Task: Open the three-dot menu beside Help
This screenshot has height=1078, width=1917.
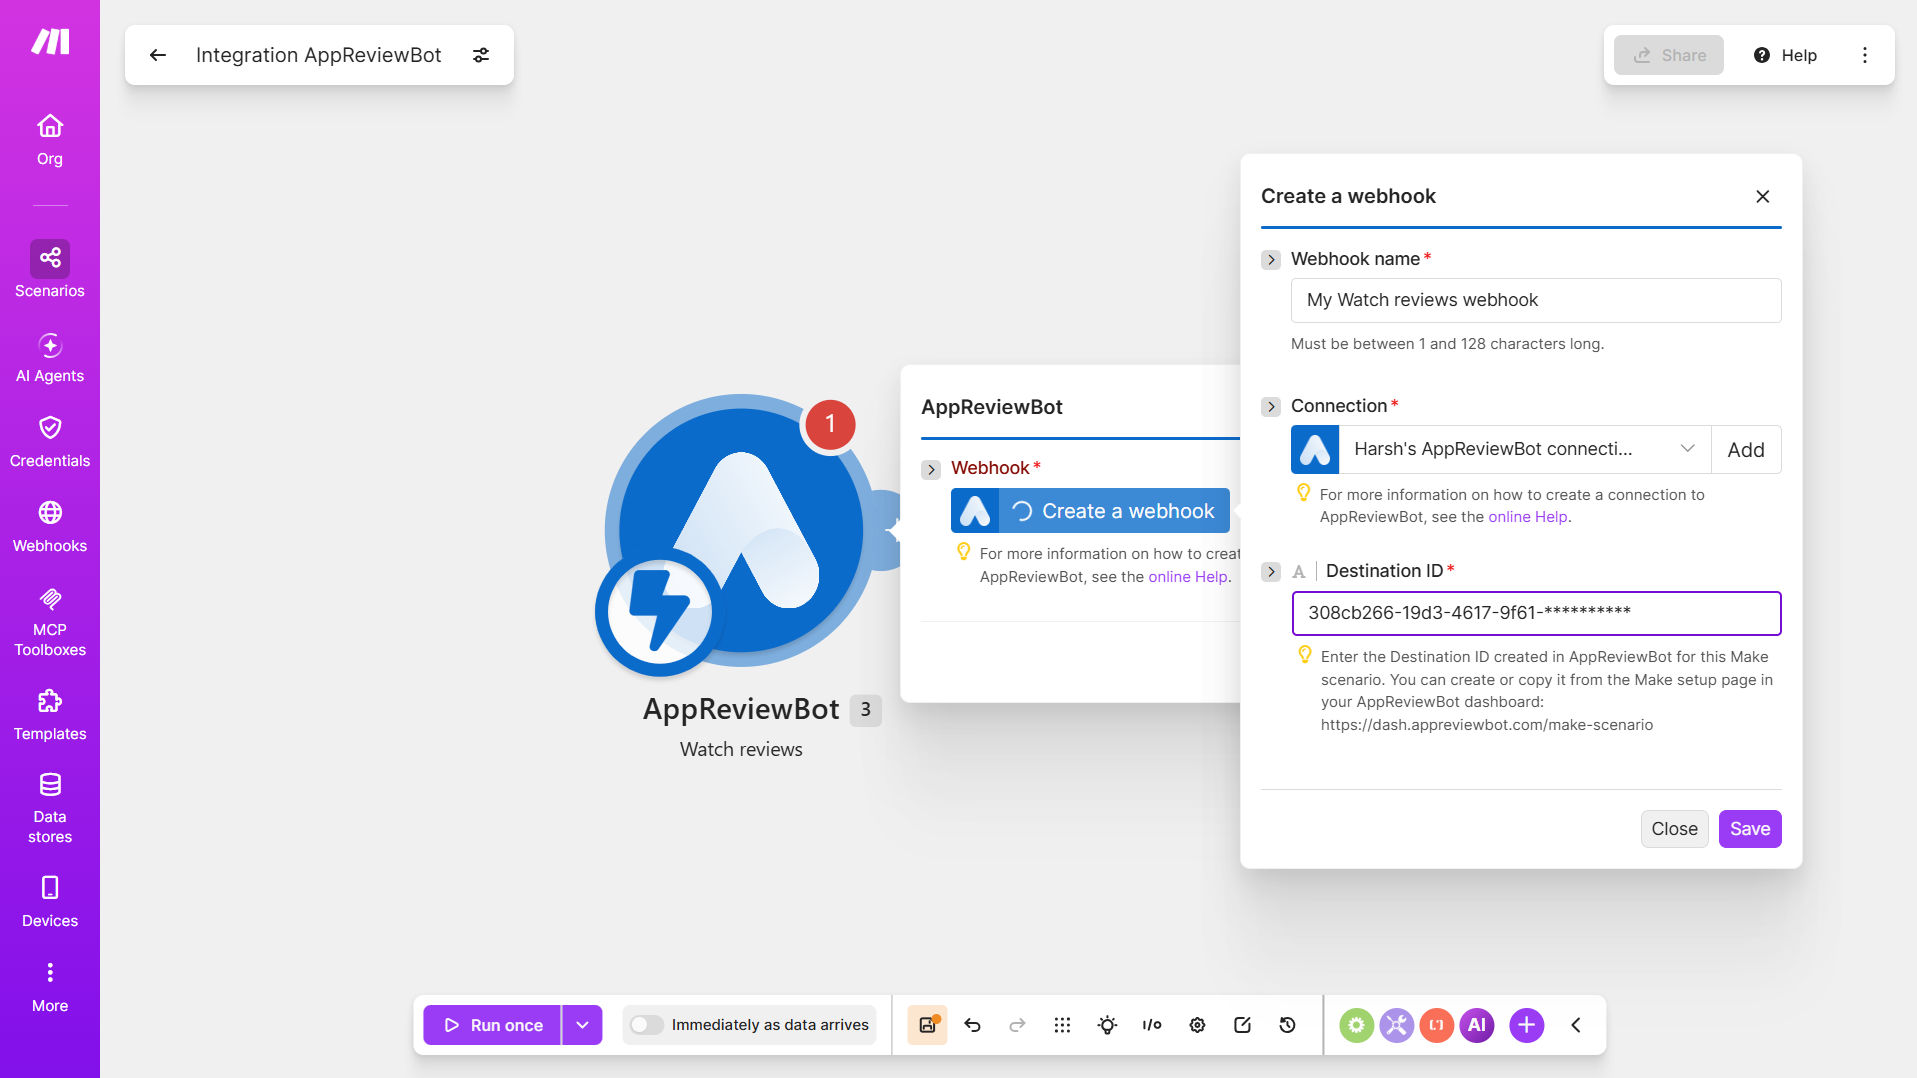Action: 1864,55
